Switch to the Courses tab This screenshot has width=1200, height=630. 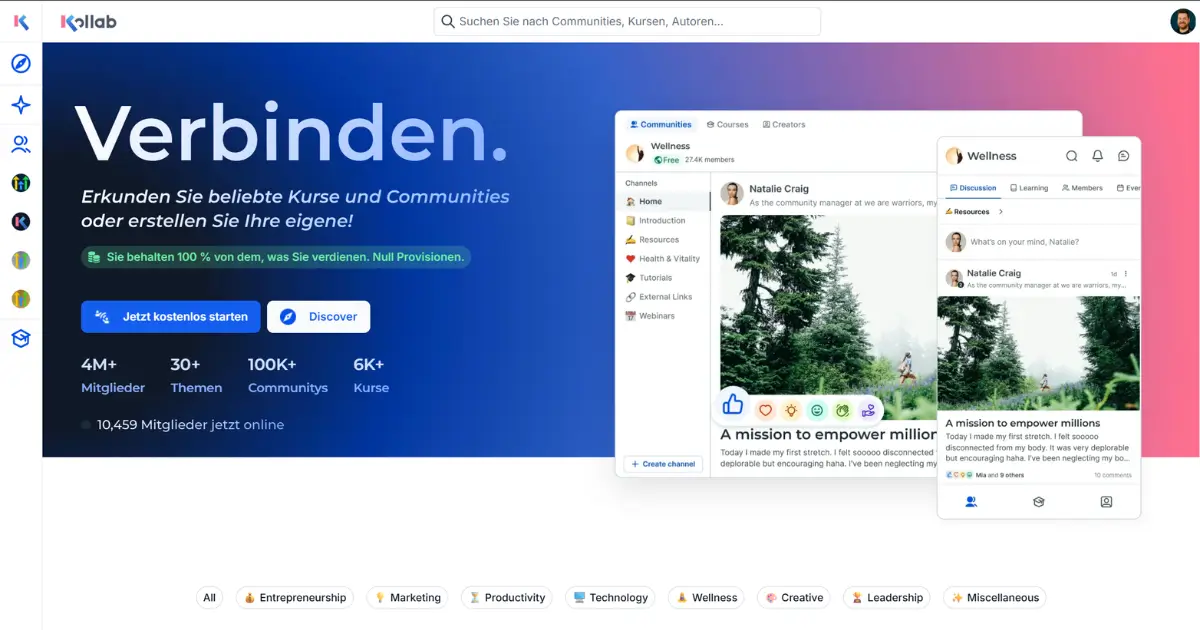727,124
